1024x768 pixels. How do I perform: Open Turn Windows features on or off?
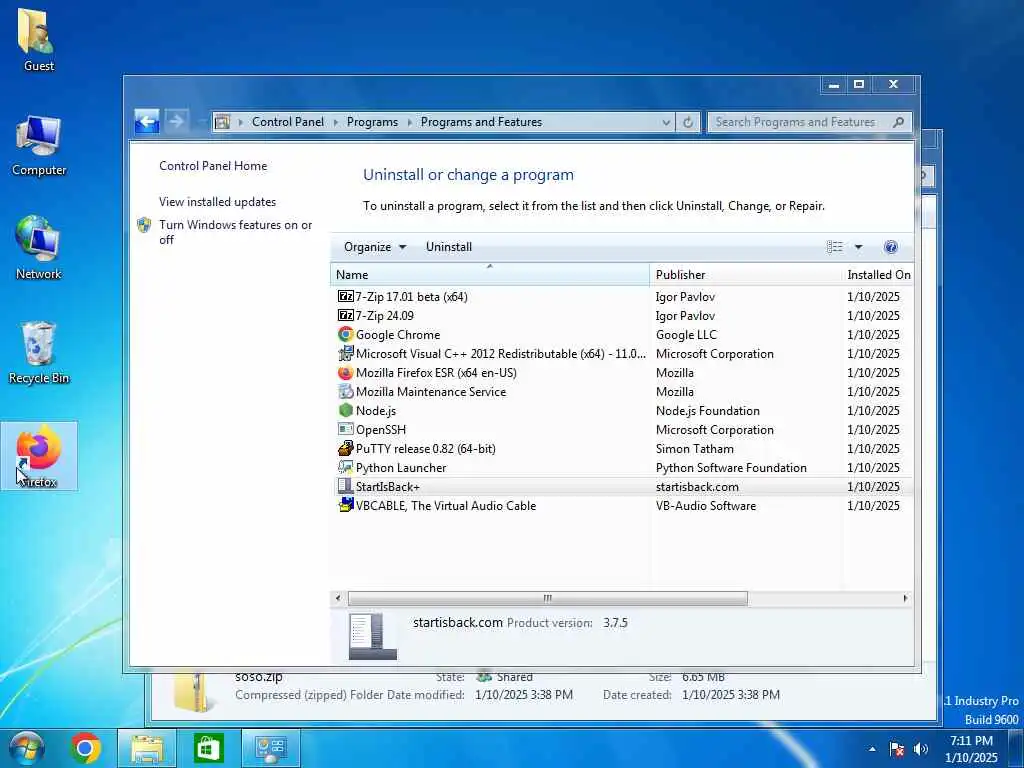236,232
